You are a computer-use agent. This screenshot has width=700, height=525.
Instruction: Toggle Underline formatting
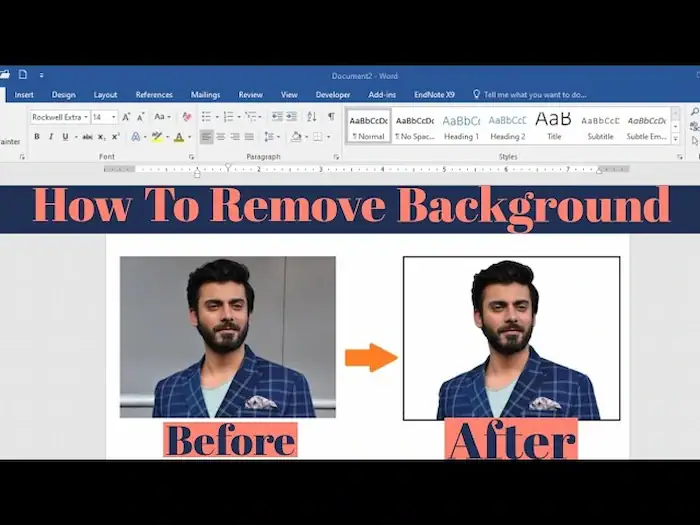65,137
